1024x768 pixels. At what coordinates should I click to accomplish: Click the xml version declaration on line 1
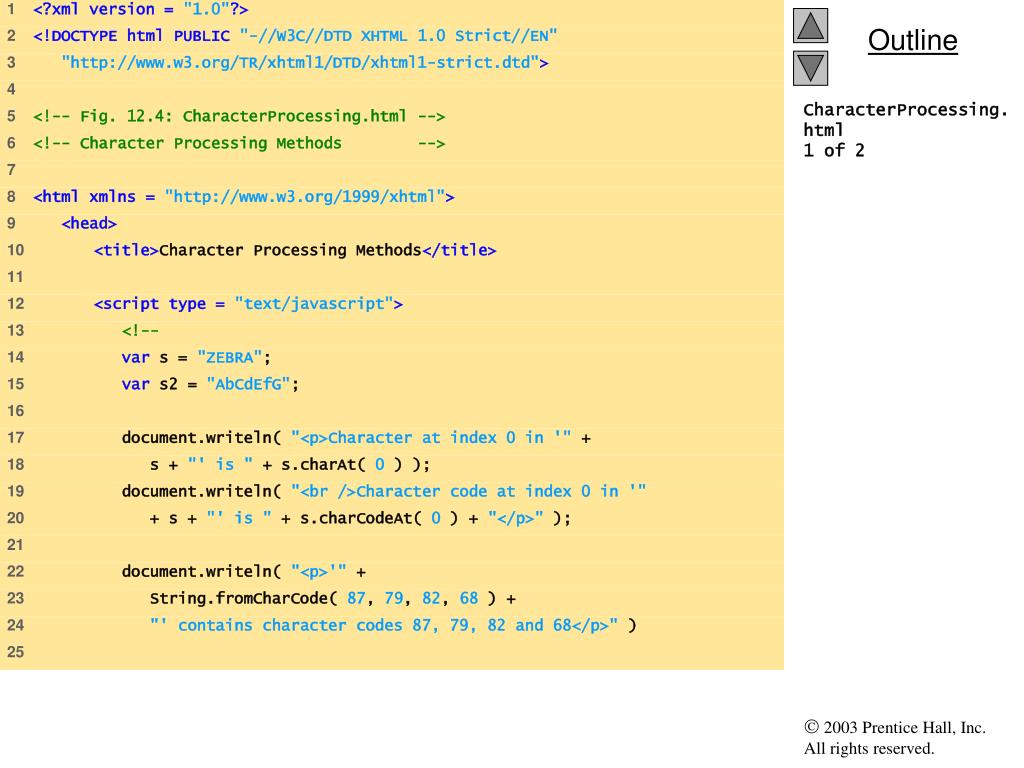pyautogui.click(x=140, y=9)
